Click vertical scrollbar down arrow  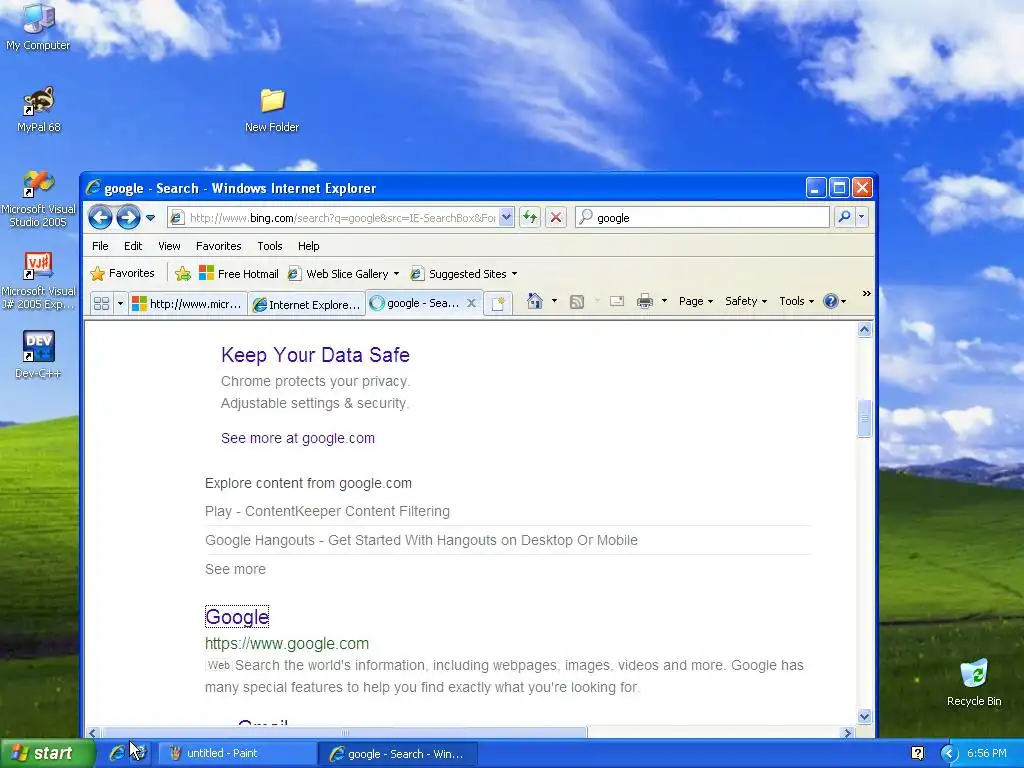click(864, 717)
